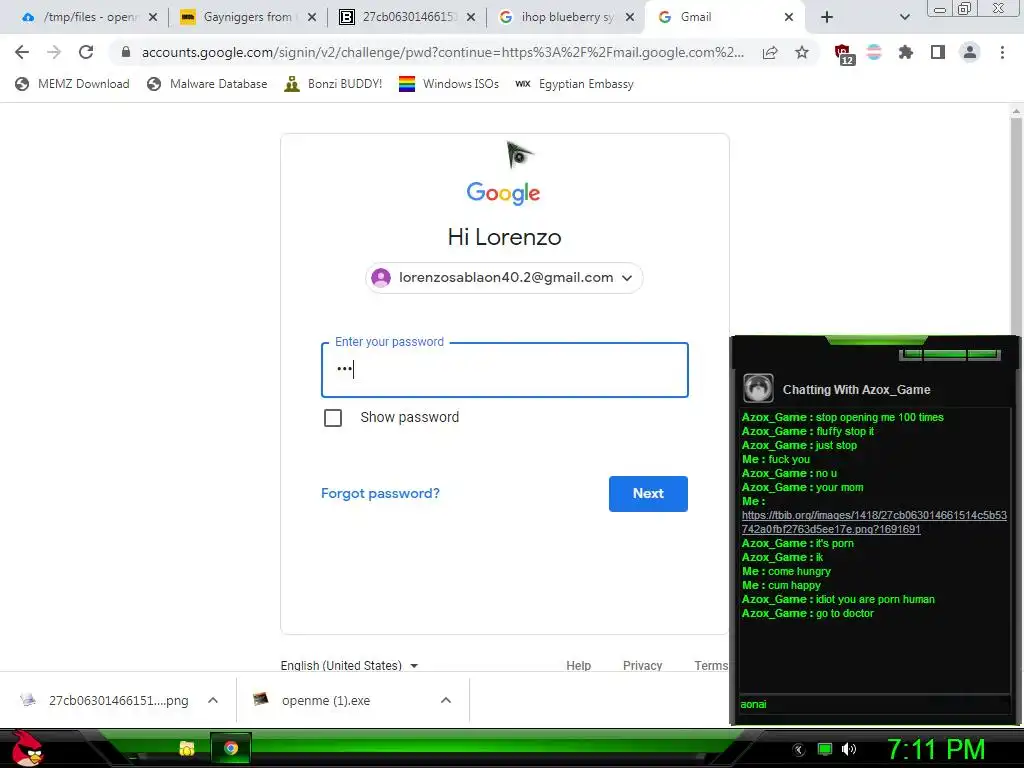The image size is (1024, 768).
Task: Click 'go to doctor' chat message
Action: (844, 613)
